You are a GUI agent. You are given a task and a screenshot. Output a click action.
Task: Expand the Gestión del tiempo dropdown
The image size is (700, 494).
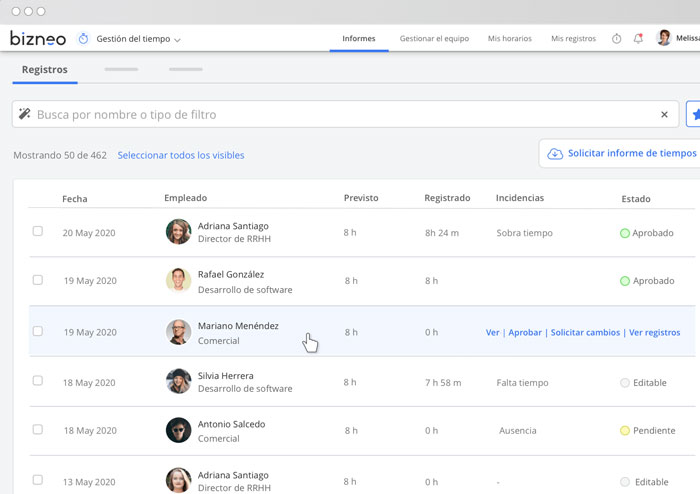pos(177,40)
